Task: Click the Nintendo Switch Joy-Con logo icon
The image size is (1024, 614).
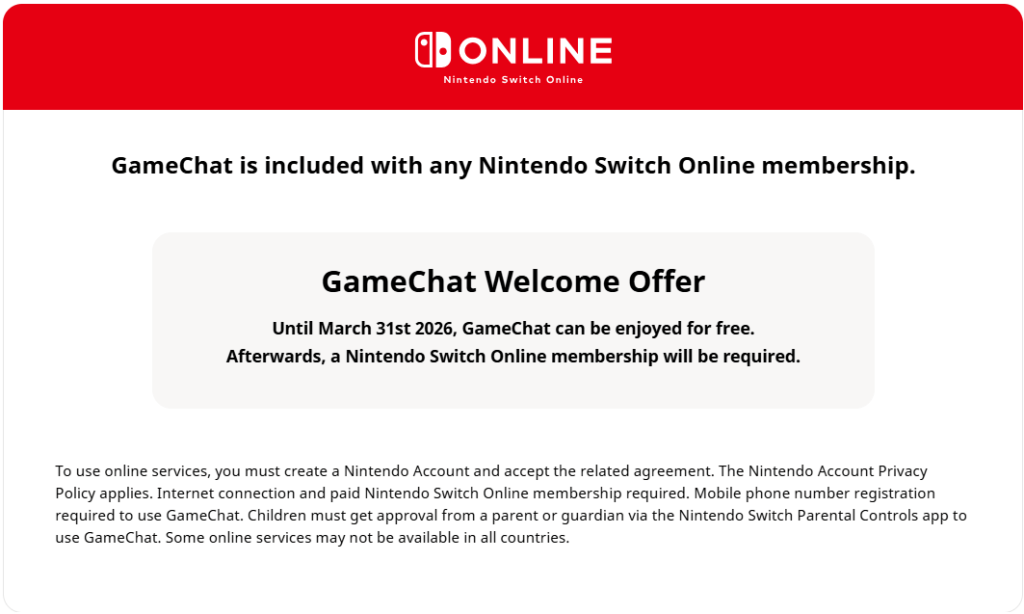Action: pos(433,50)
